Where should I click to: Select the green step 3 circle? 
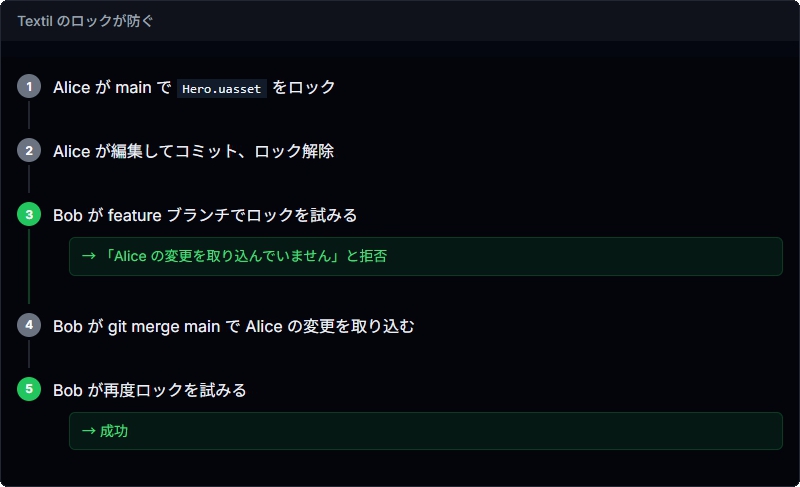[x=29, y=215]
